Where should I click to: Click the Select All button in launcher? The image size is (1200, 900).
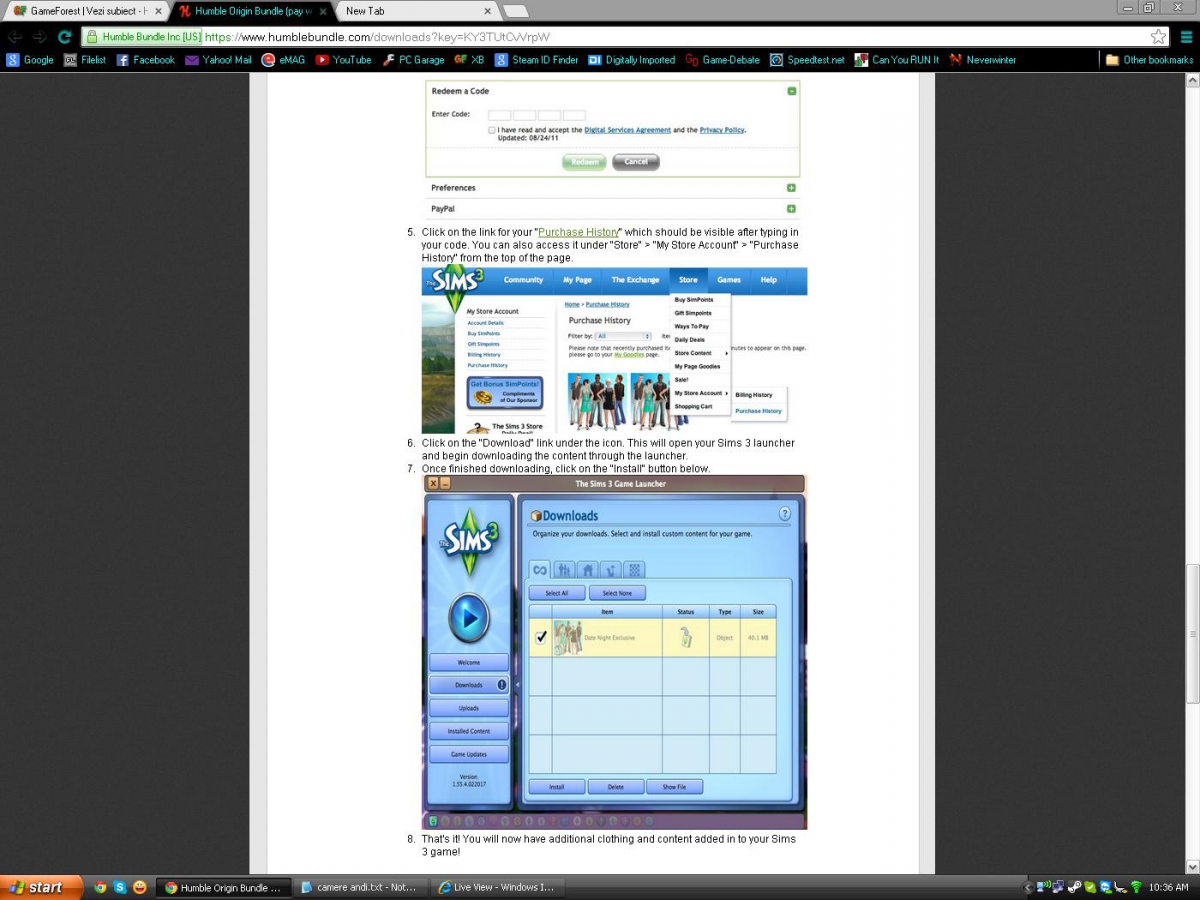click(556, 593)
